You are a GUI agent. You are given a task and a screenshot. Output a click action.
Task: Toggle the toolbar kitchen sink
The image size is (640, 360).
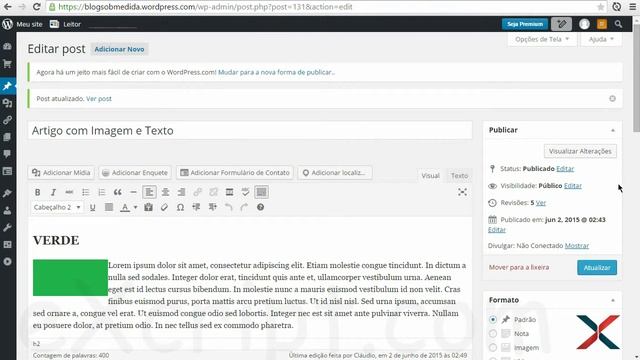(262, 192)
